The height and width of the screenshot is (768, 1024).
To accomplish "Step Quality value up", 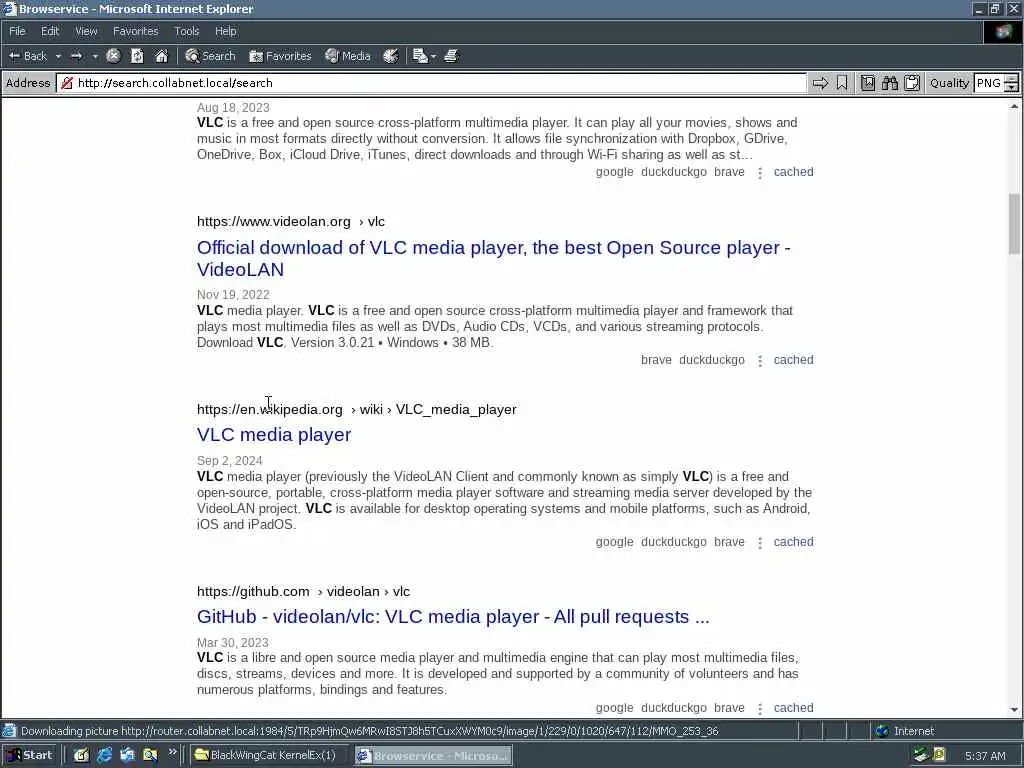I will click(1011, 78).
